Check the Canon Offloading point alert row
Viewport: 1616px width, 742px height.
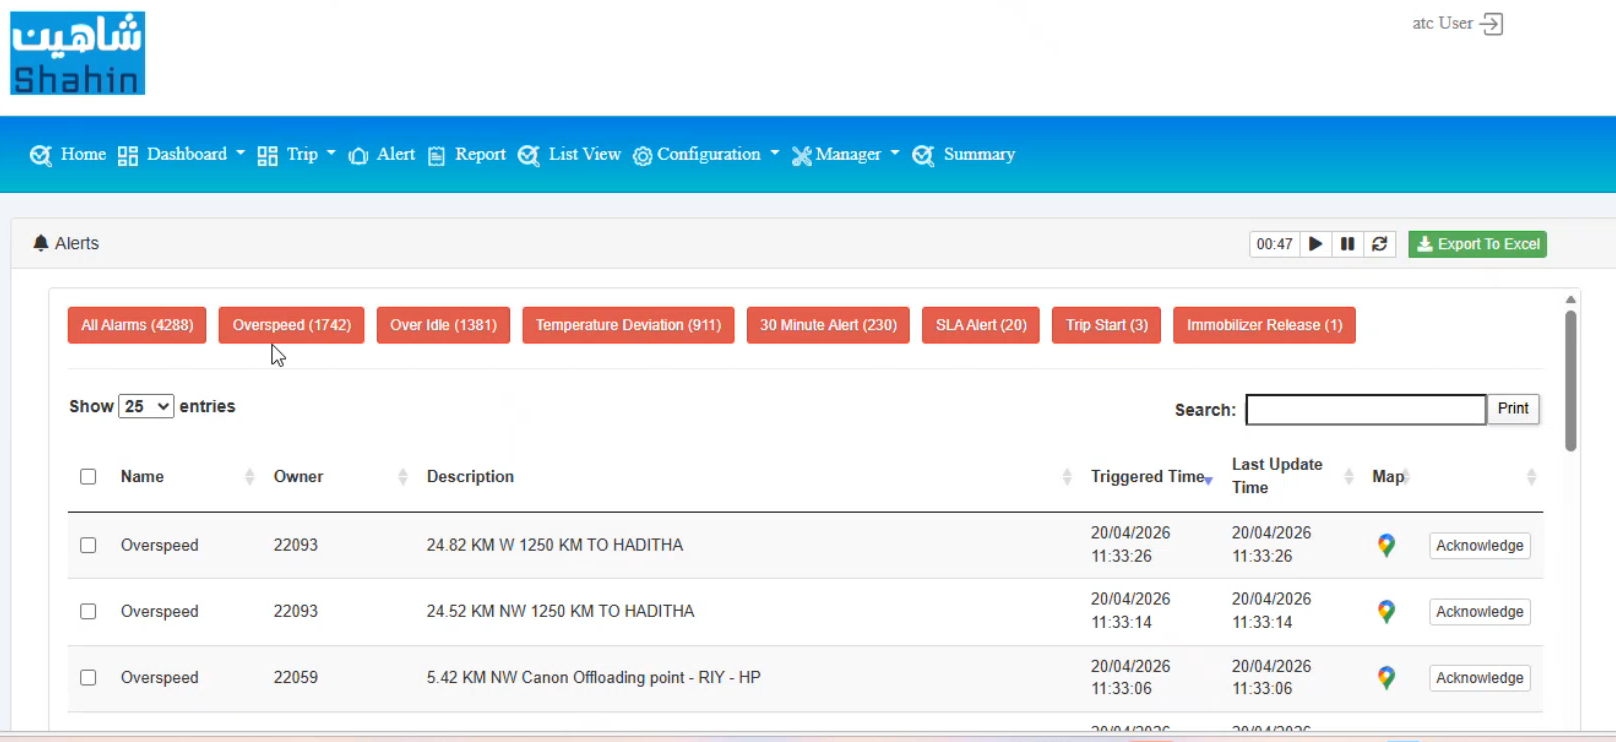[x=88, y=677]
